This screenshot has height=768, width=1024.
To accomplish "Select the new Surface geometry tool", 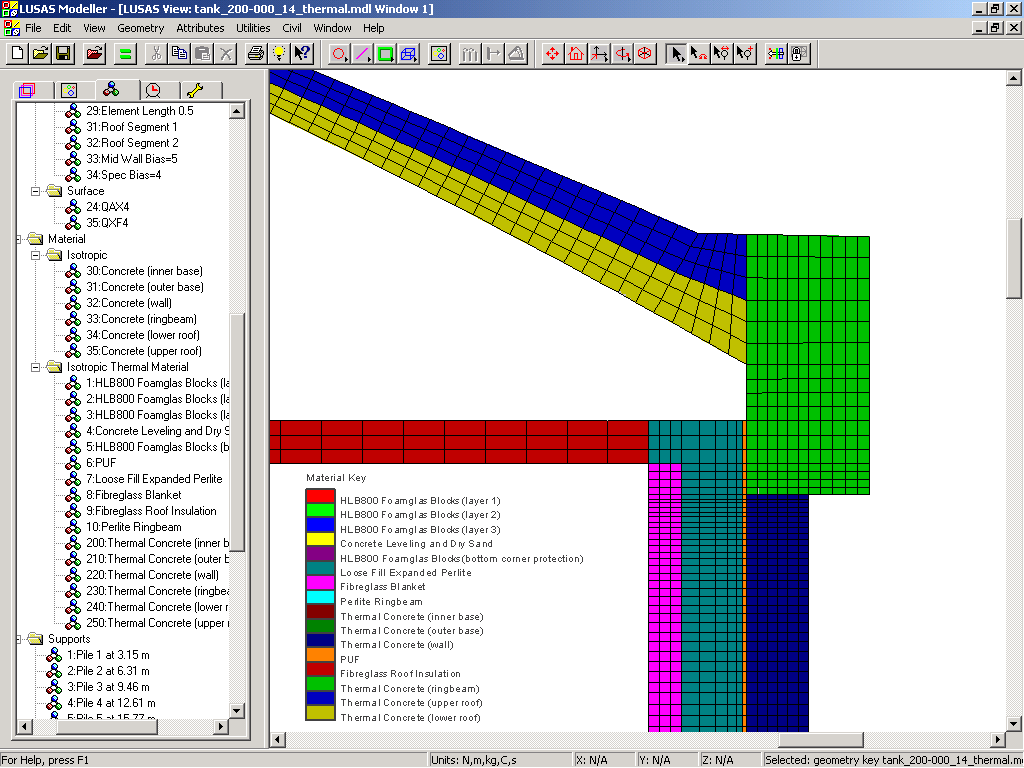I will pos(385,53).
